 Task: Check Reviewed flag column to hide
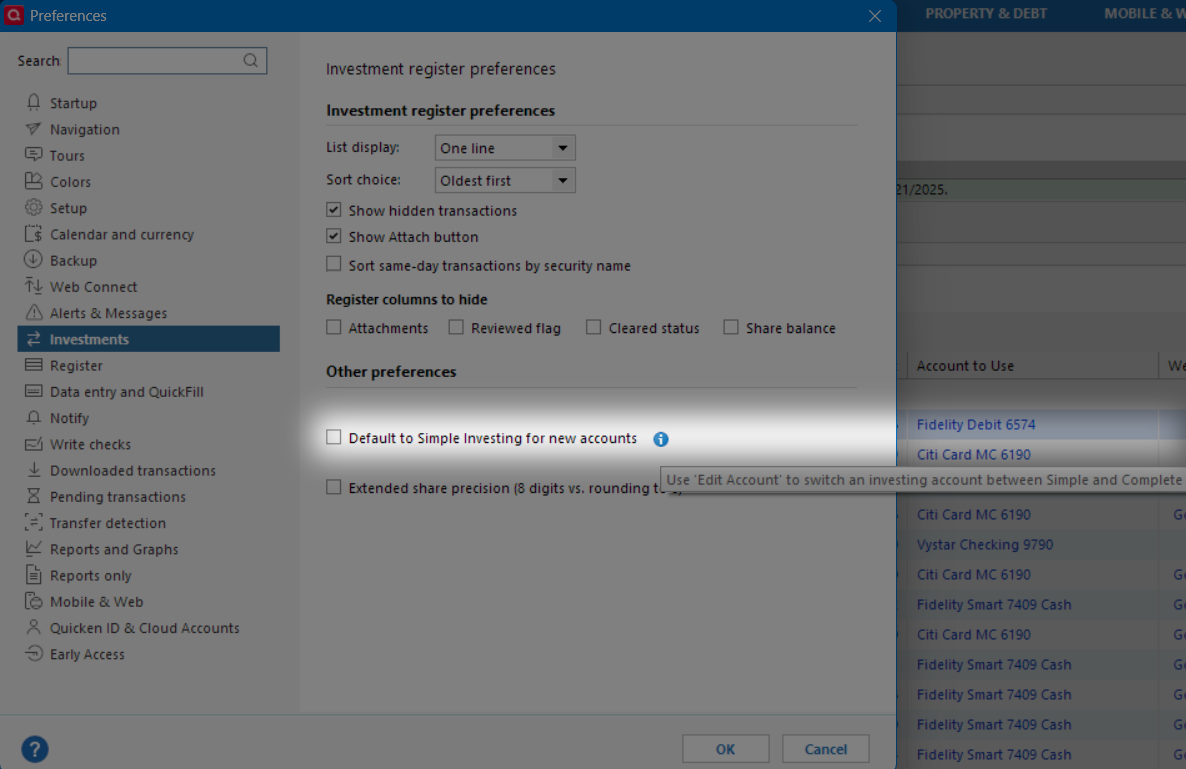pyautogui.click(x=456, y=327)
